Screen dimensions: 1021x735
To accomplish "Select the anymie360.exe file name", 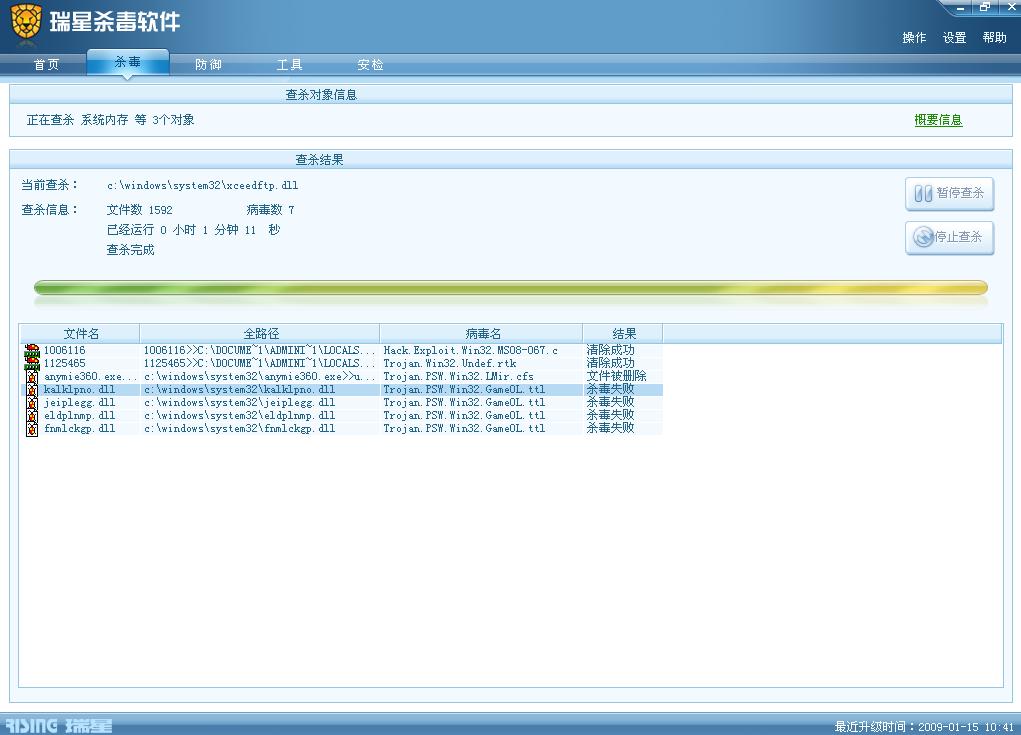I will click(x=90, y=376).
